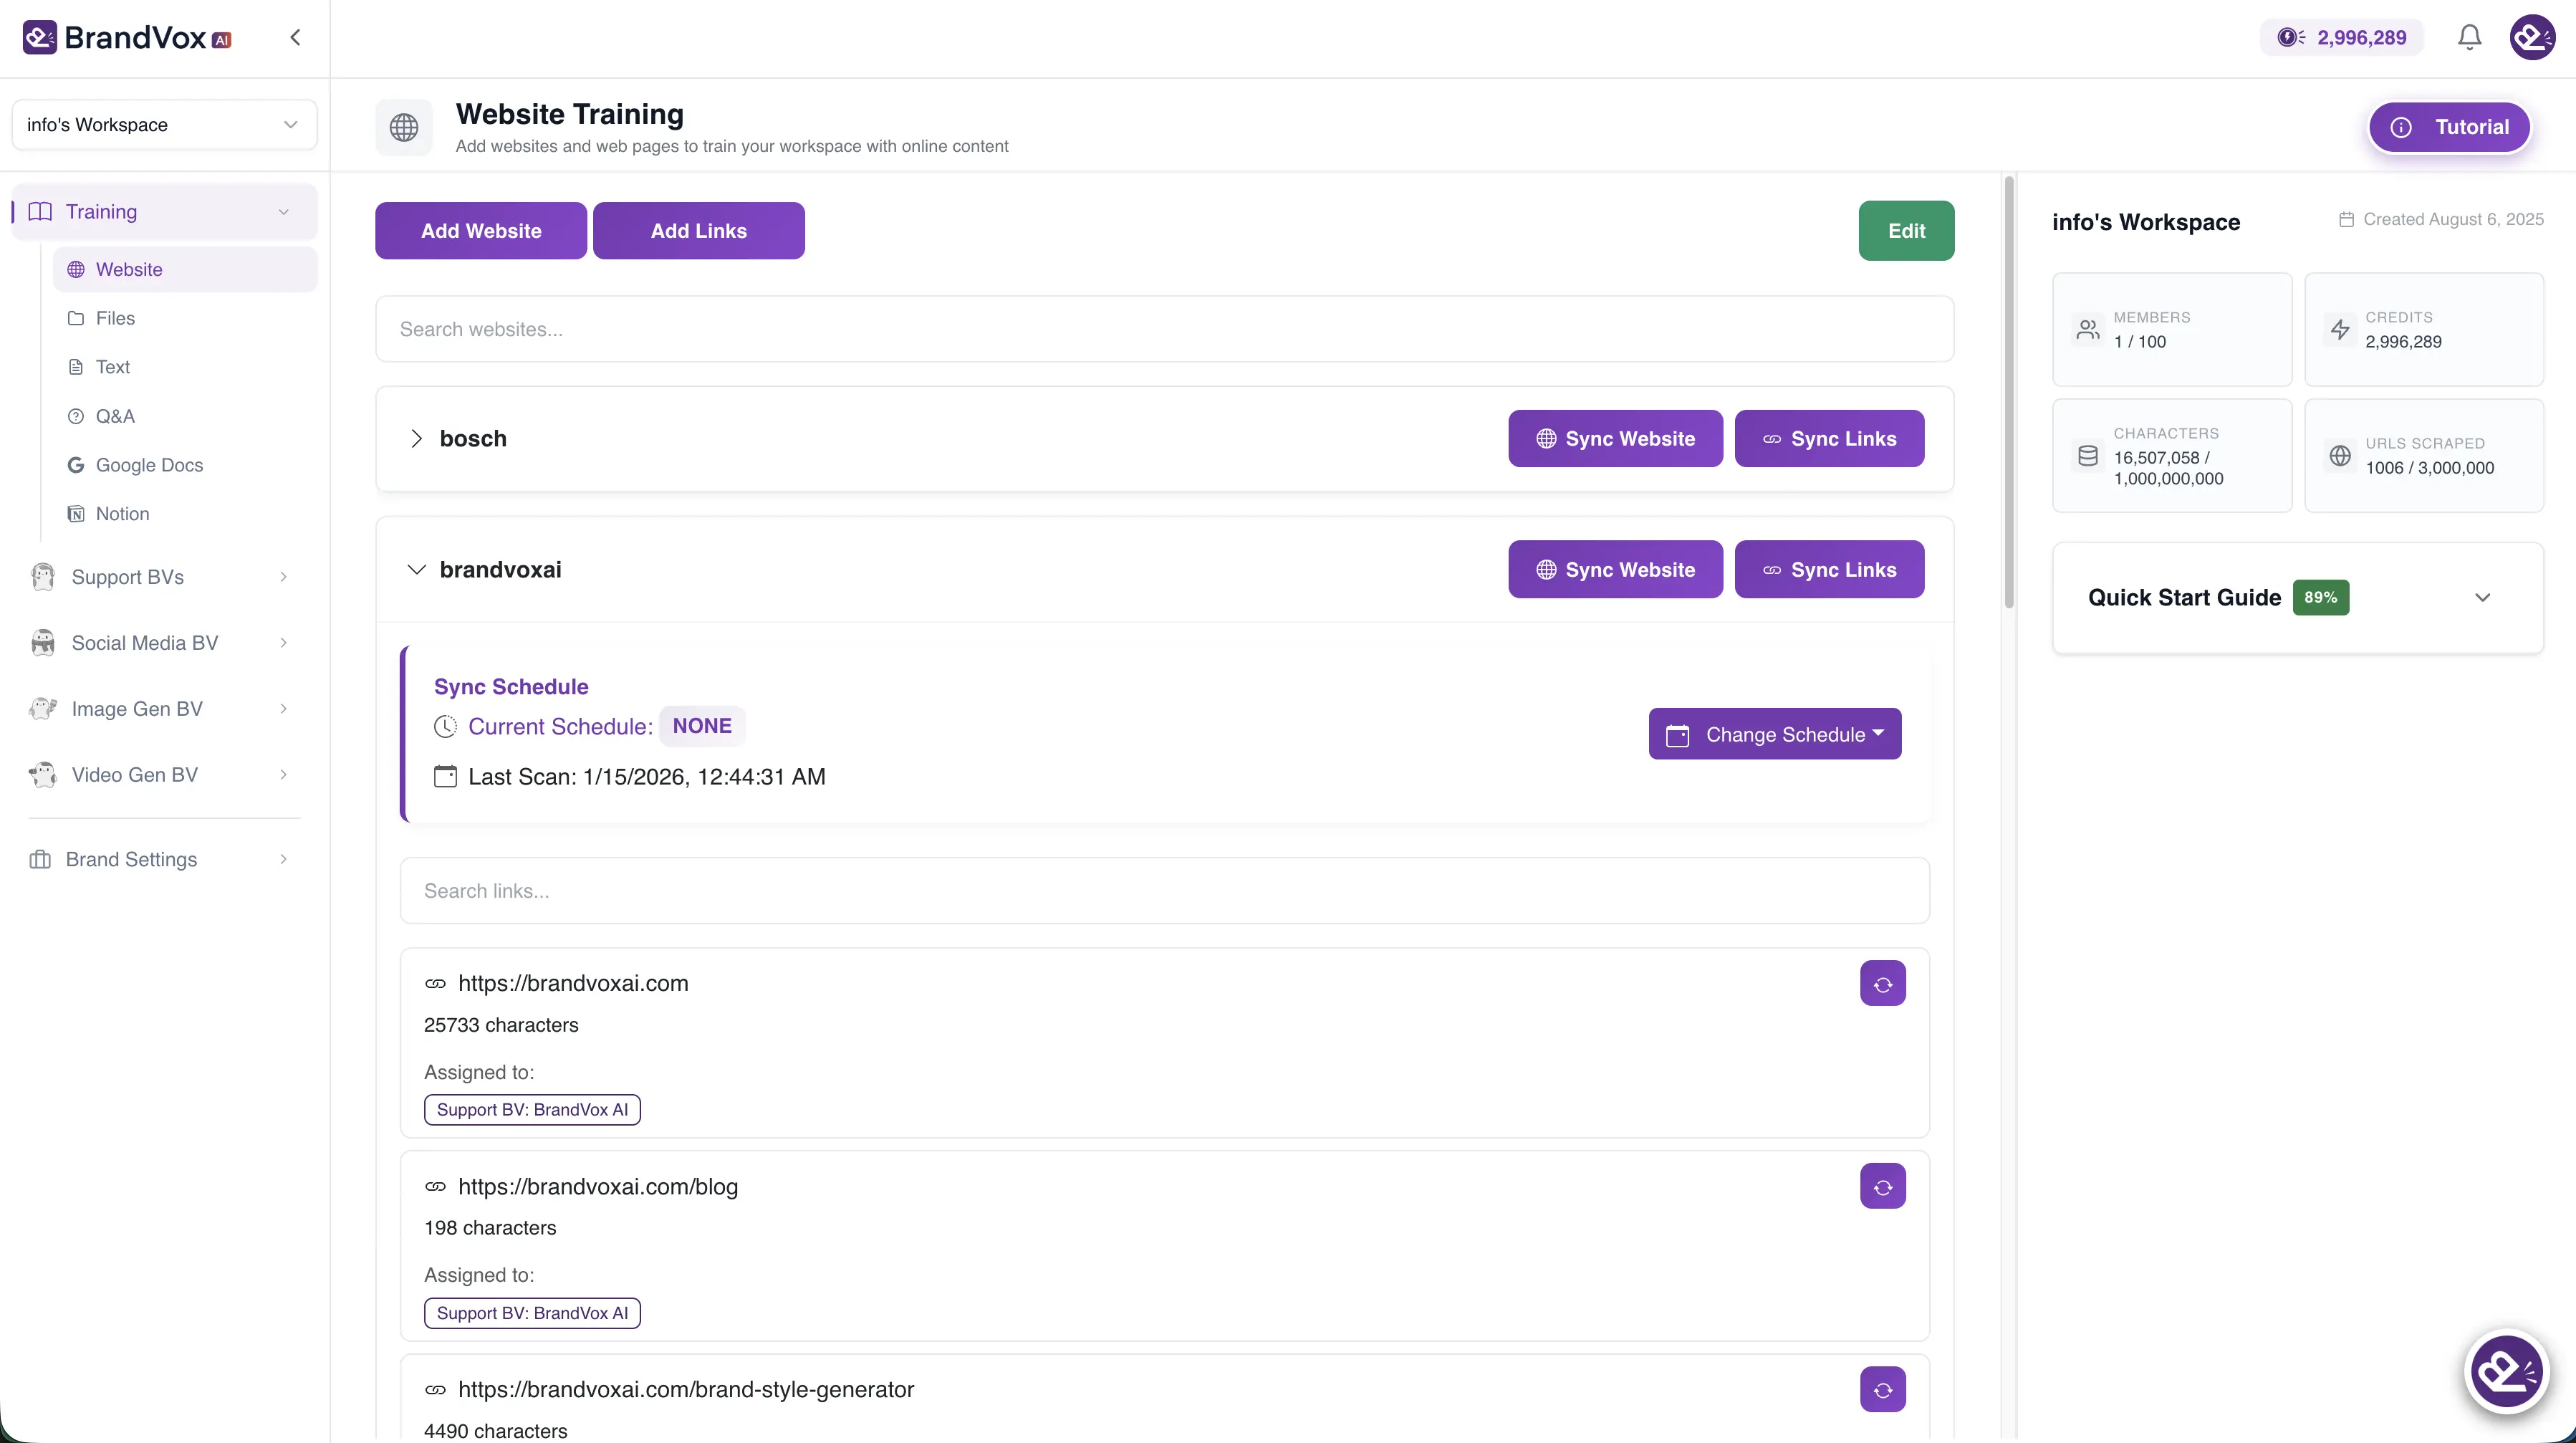Click the Video Gen BV mascot icon
The width and height of the screenshot is (2576, 1443).
pyautogui.click(x=42, y=775)
